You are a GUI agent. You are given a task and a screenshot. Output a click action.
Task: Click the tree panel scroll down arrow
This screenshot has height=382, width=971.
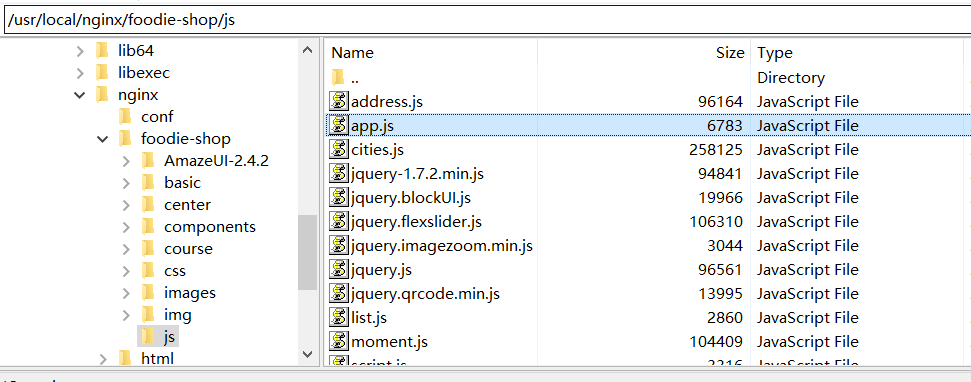click(307, 354)
